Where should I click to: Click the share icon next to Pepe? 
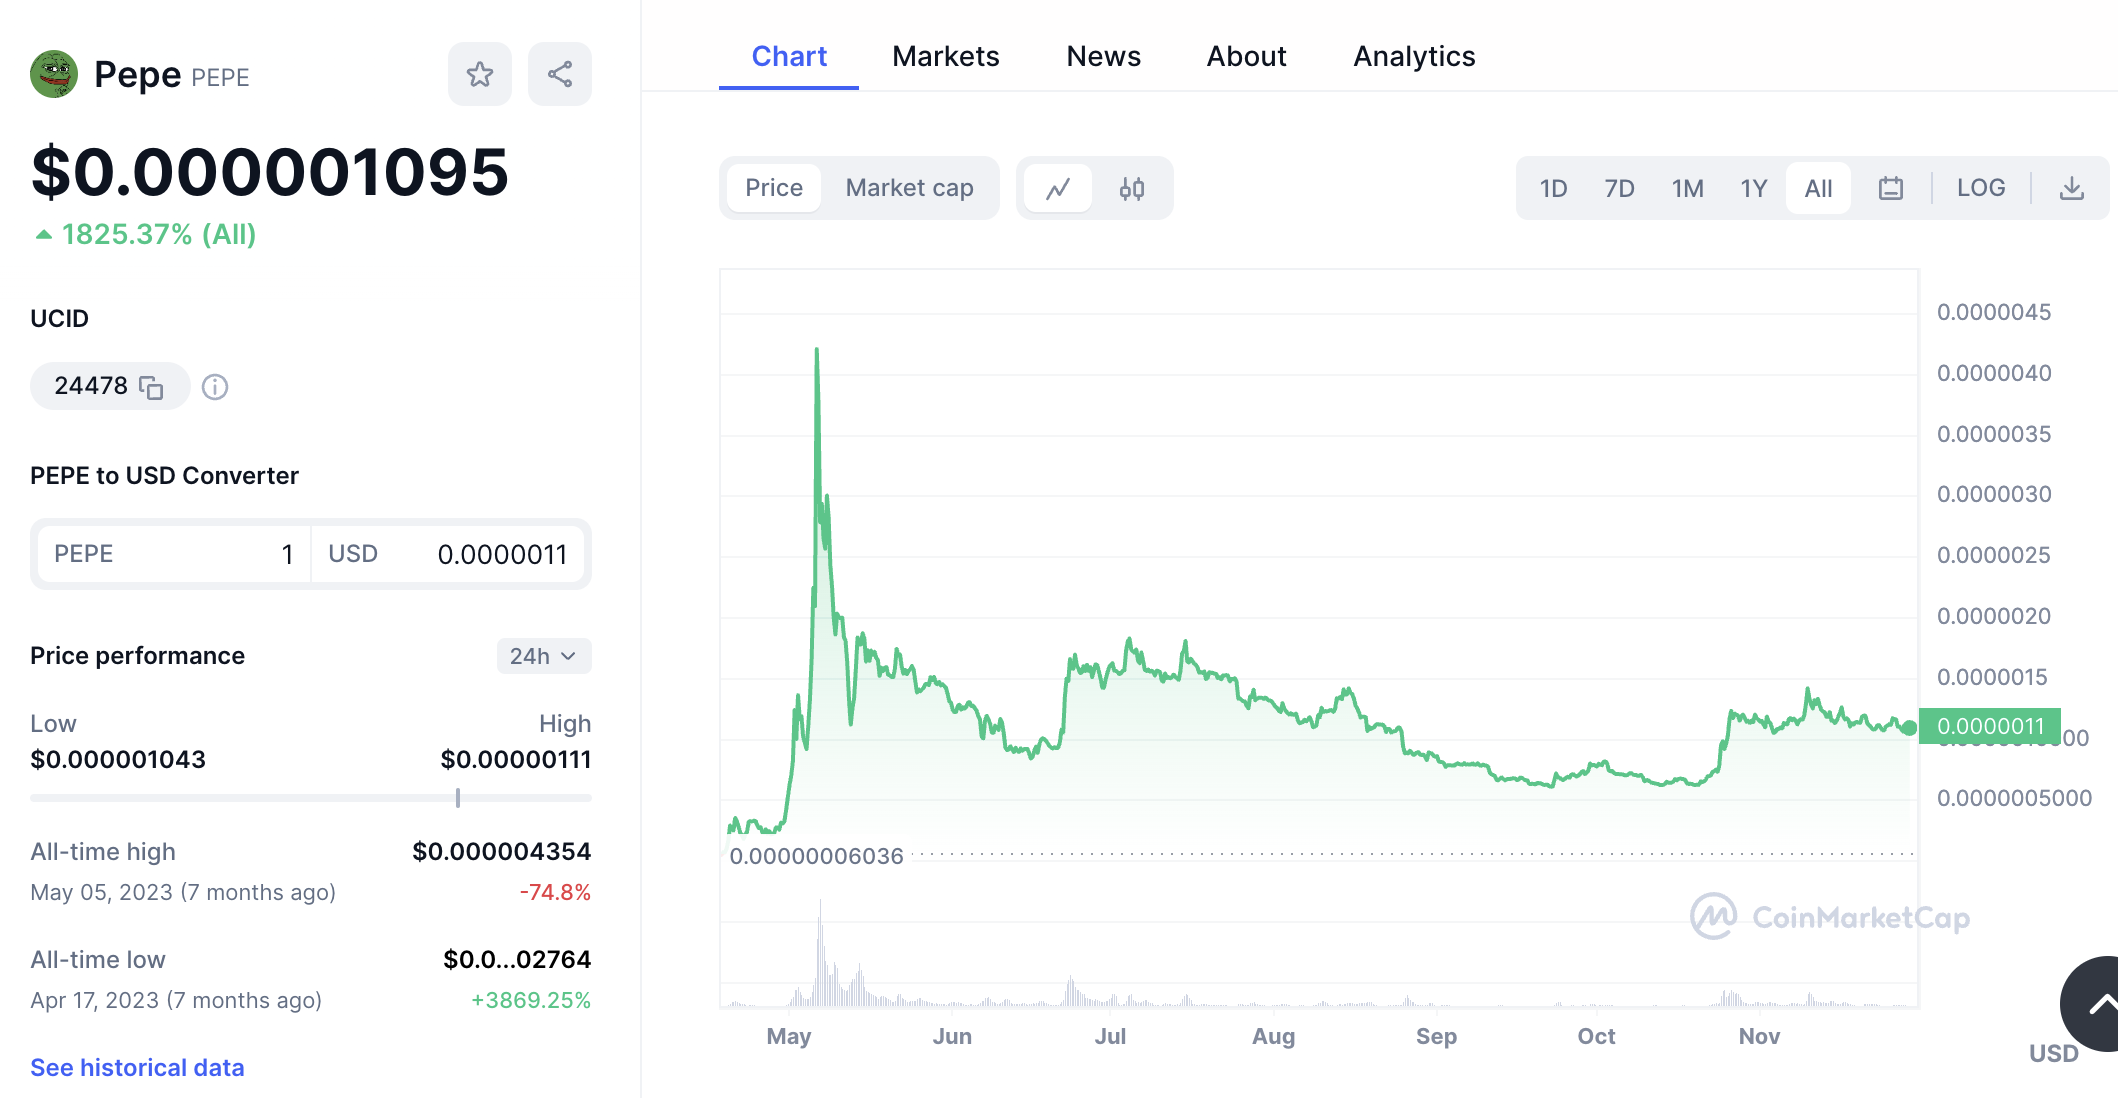(560, 74)
